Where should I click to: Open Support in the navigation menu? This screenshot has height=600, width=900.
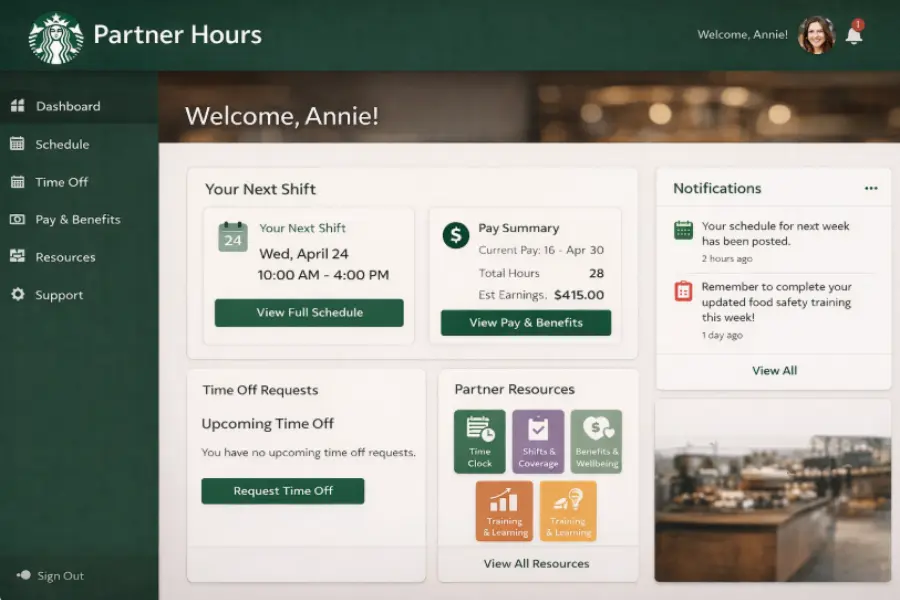62,294
